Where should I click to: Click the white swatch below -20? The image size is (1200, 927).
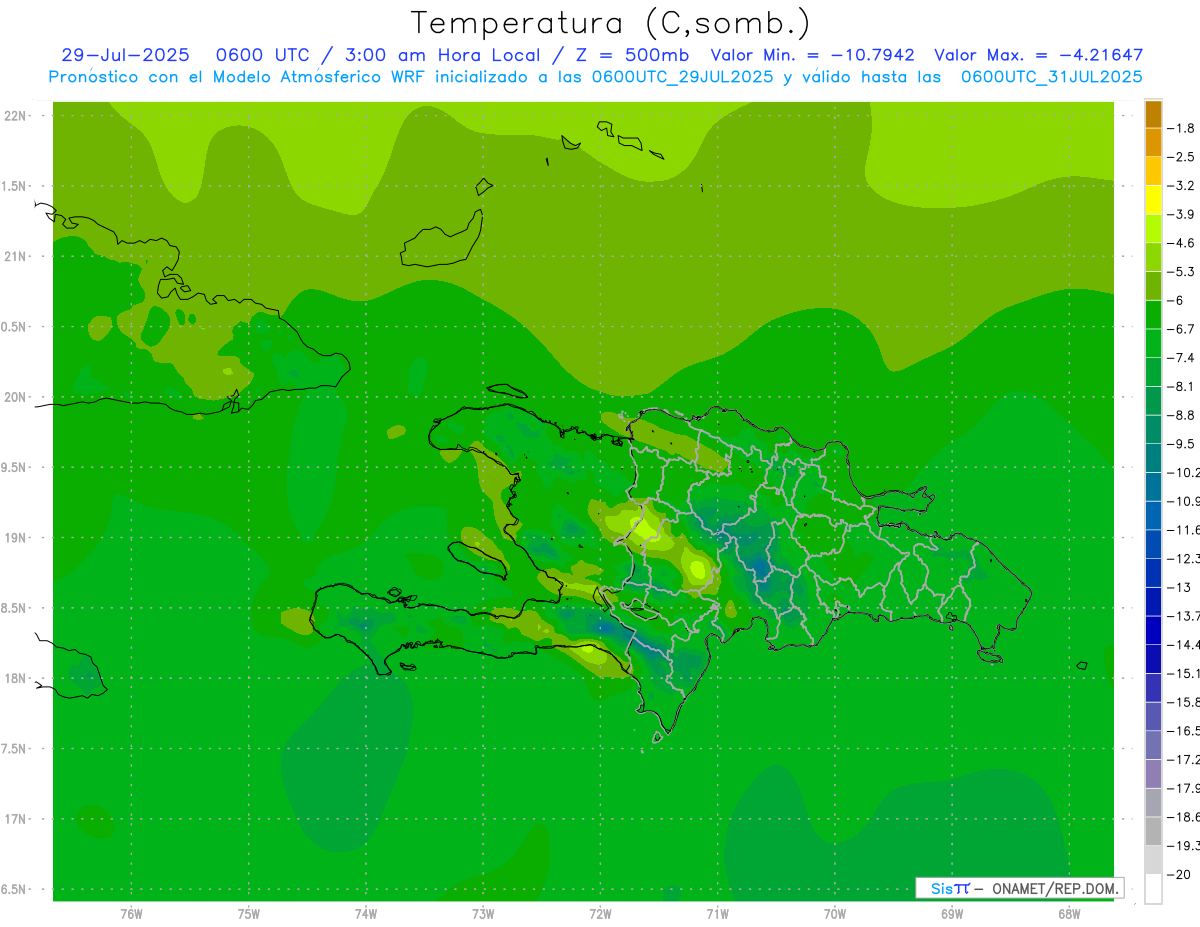1153,889
